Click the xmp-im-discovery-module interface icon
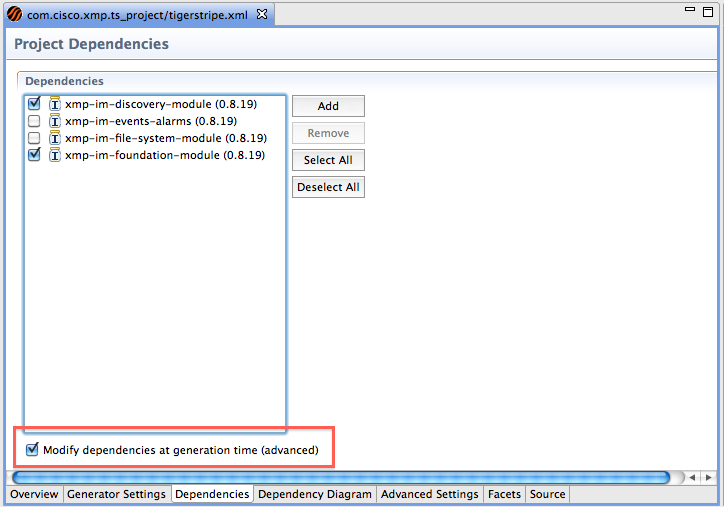The height and width of the screenshot is (507, 724). click(x=55, y=104)
